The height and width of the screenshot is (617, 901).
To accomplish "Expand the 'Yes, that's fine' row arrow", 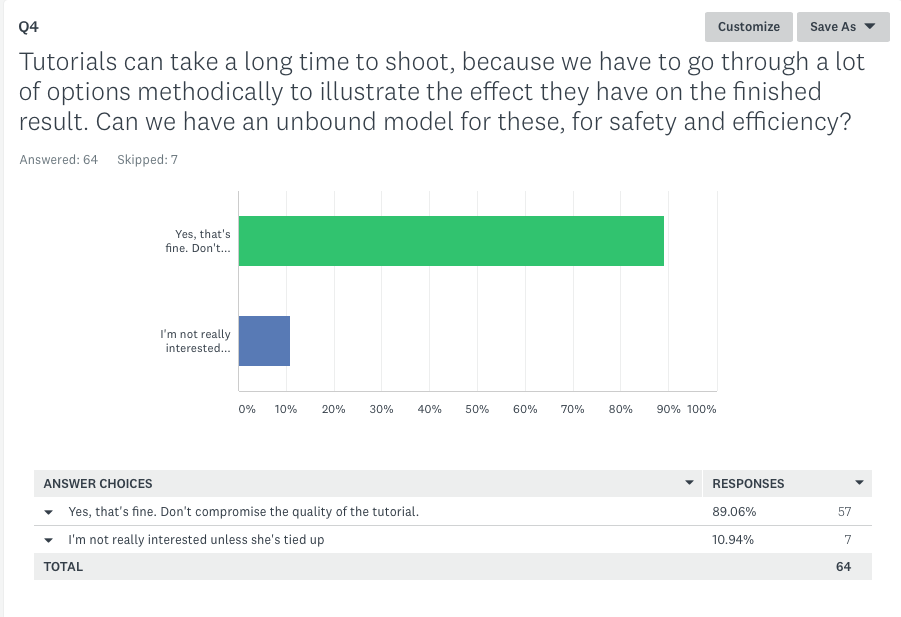I will tap(49, 512).
